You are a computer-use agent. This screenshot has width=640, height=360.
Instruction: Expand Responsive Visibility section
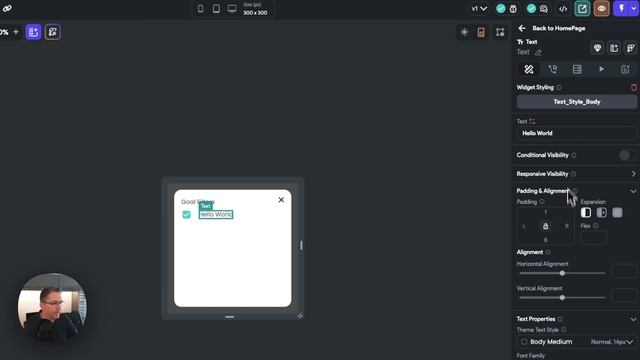tap(633, 174)
